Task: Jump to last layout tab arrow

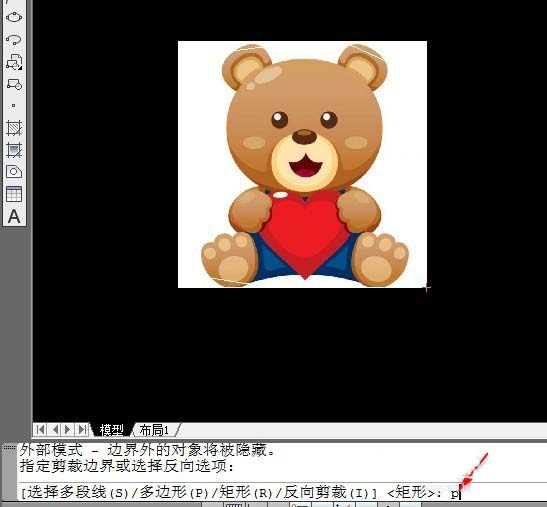Action: point(82,429)
